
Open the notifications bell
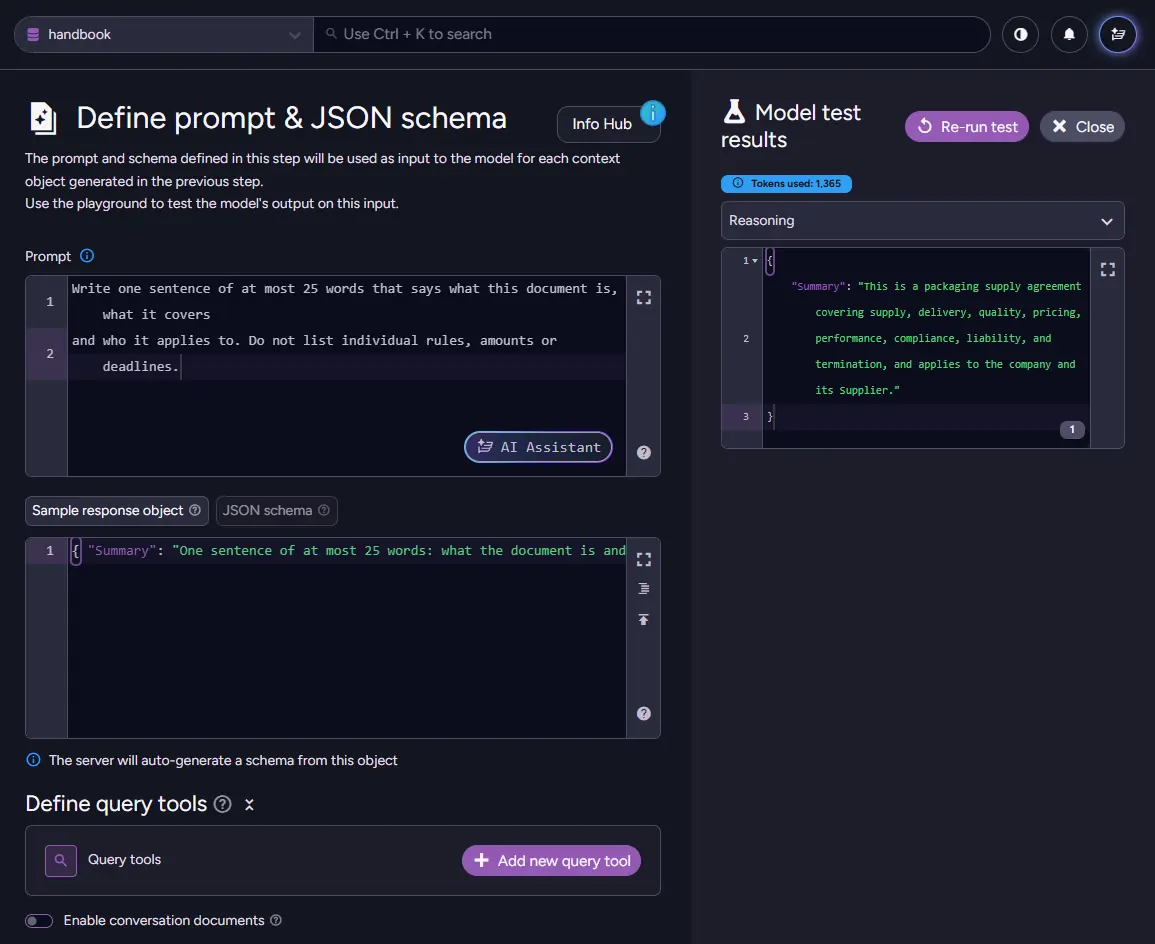point(1069,35)
